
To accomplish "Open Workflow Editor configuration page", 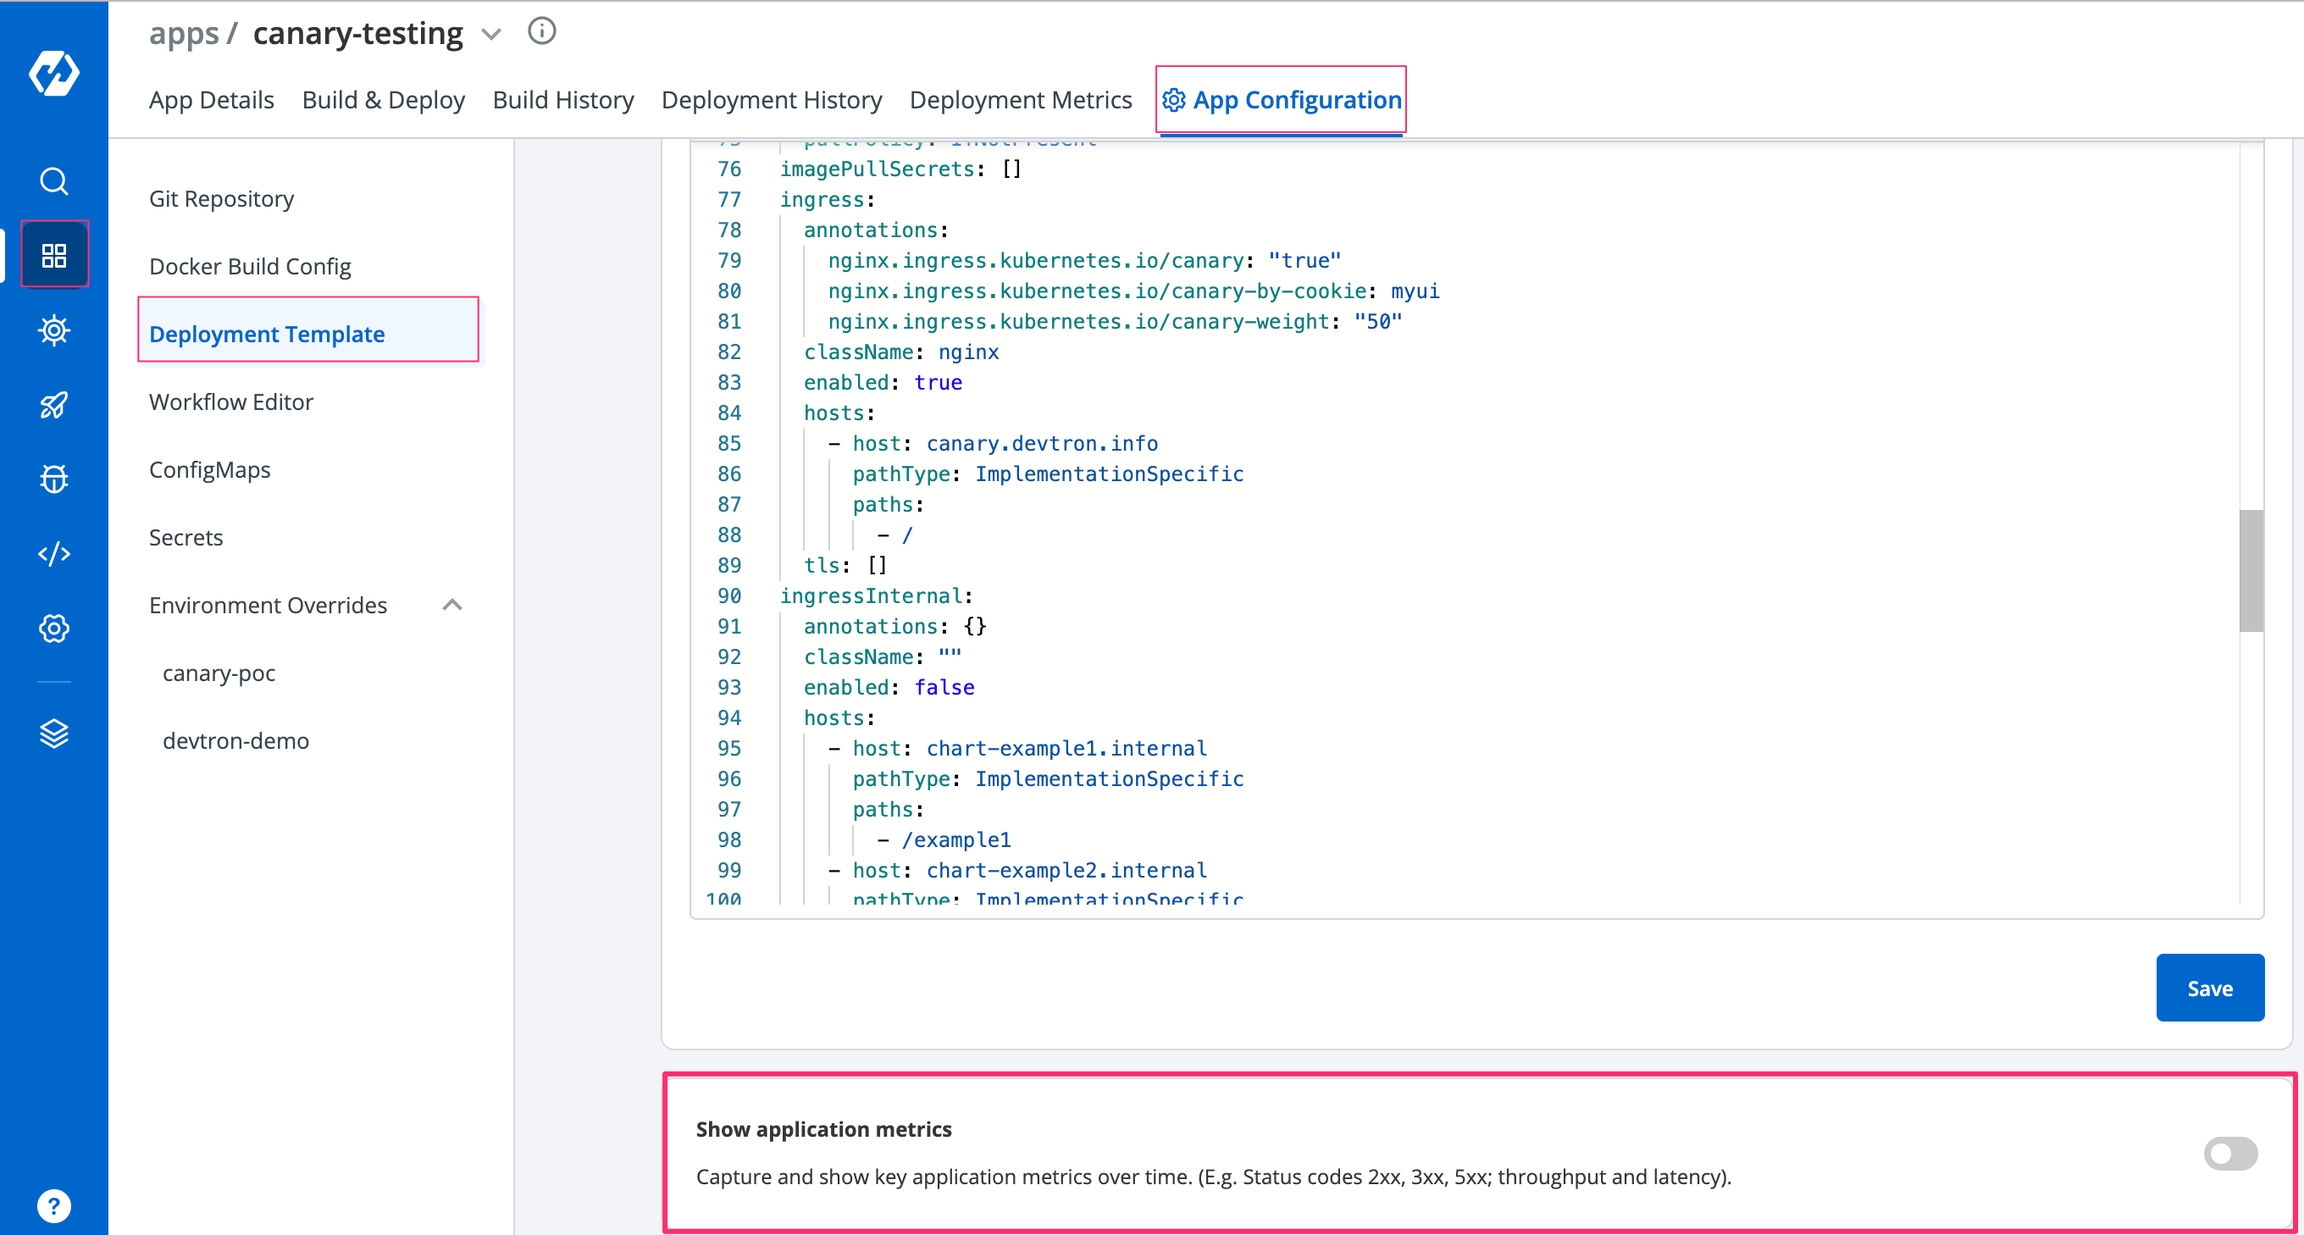I will pos(231,402).
